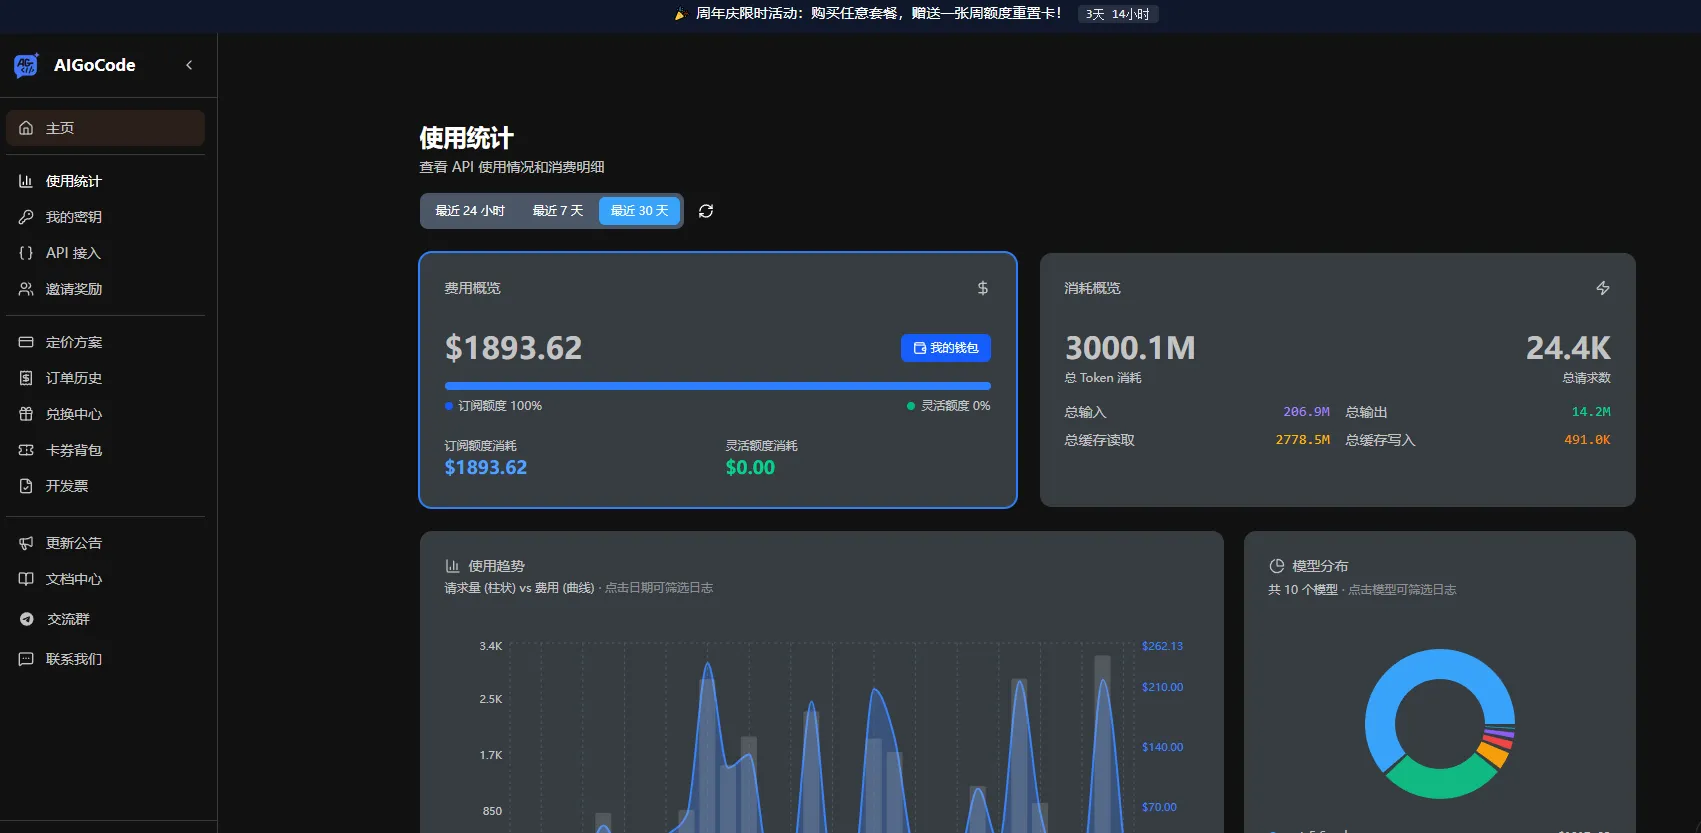Open 定价方案 via its card icon
Screen dimensions: 1701x833
[x=26, y=342]
